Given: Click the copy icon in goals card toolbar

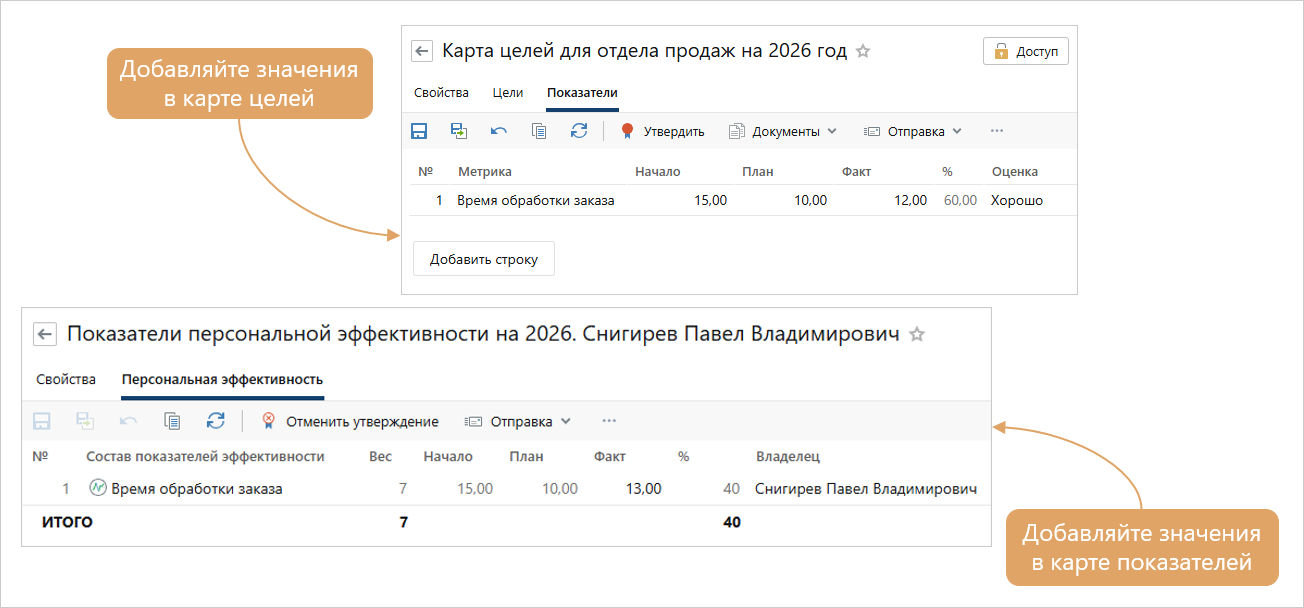Looking at the screenshot, I should tap(539, 131).
